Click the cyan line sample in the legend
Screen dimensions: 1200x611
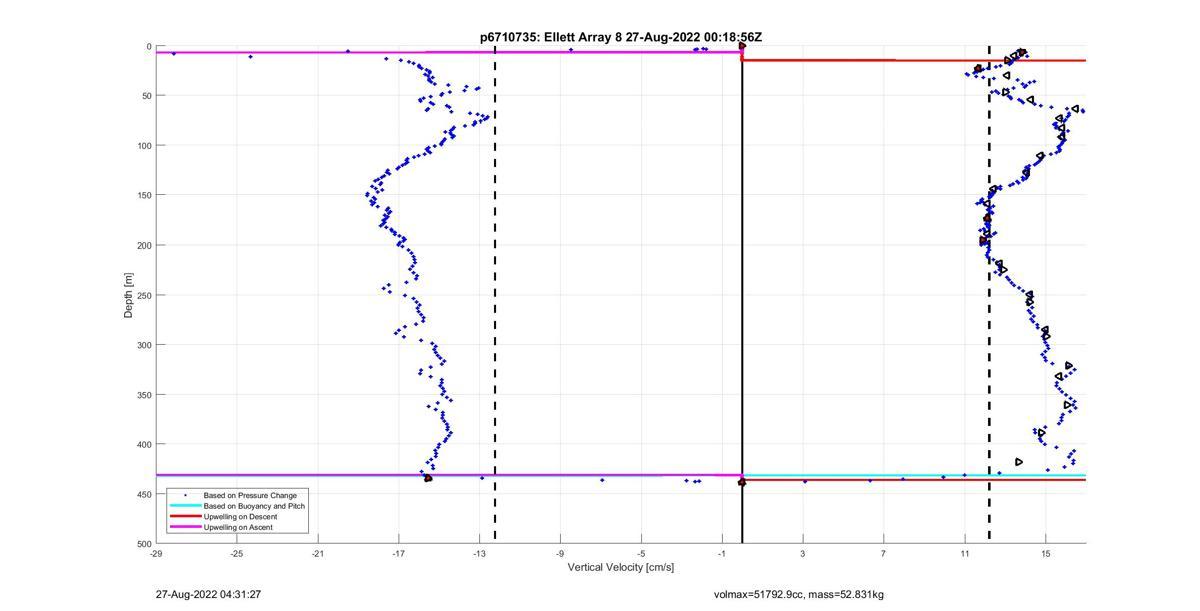pyautogui.click(x=185, y=506)
